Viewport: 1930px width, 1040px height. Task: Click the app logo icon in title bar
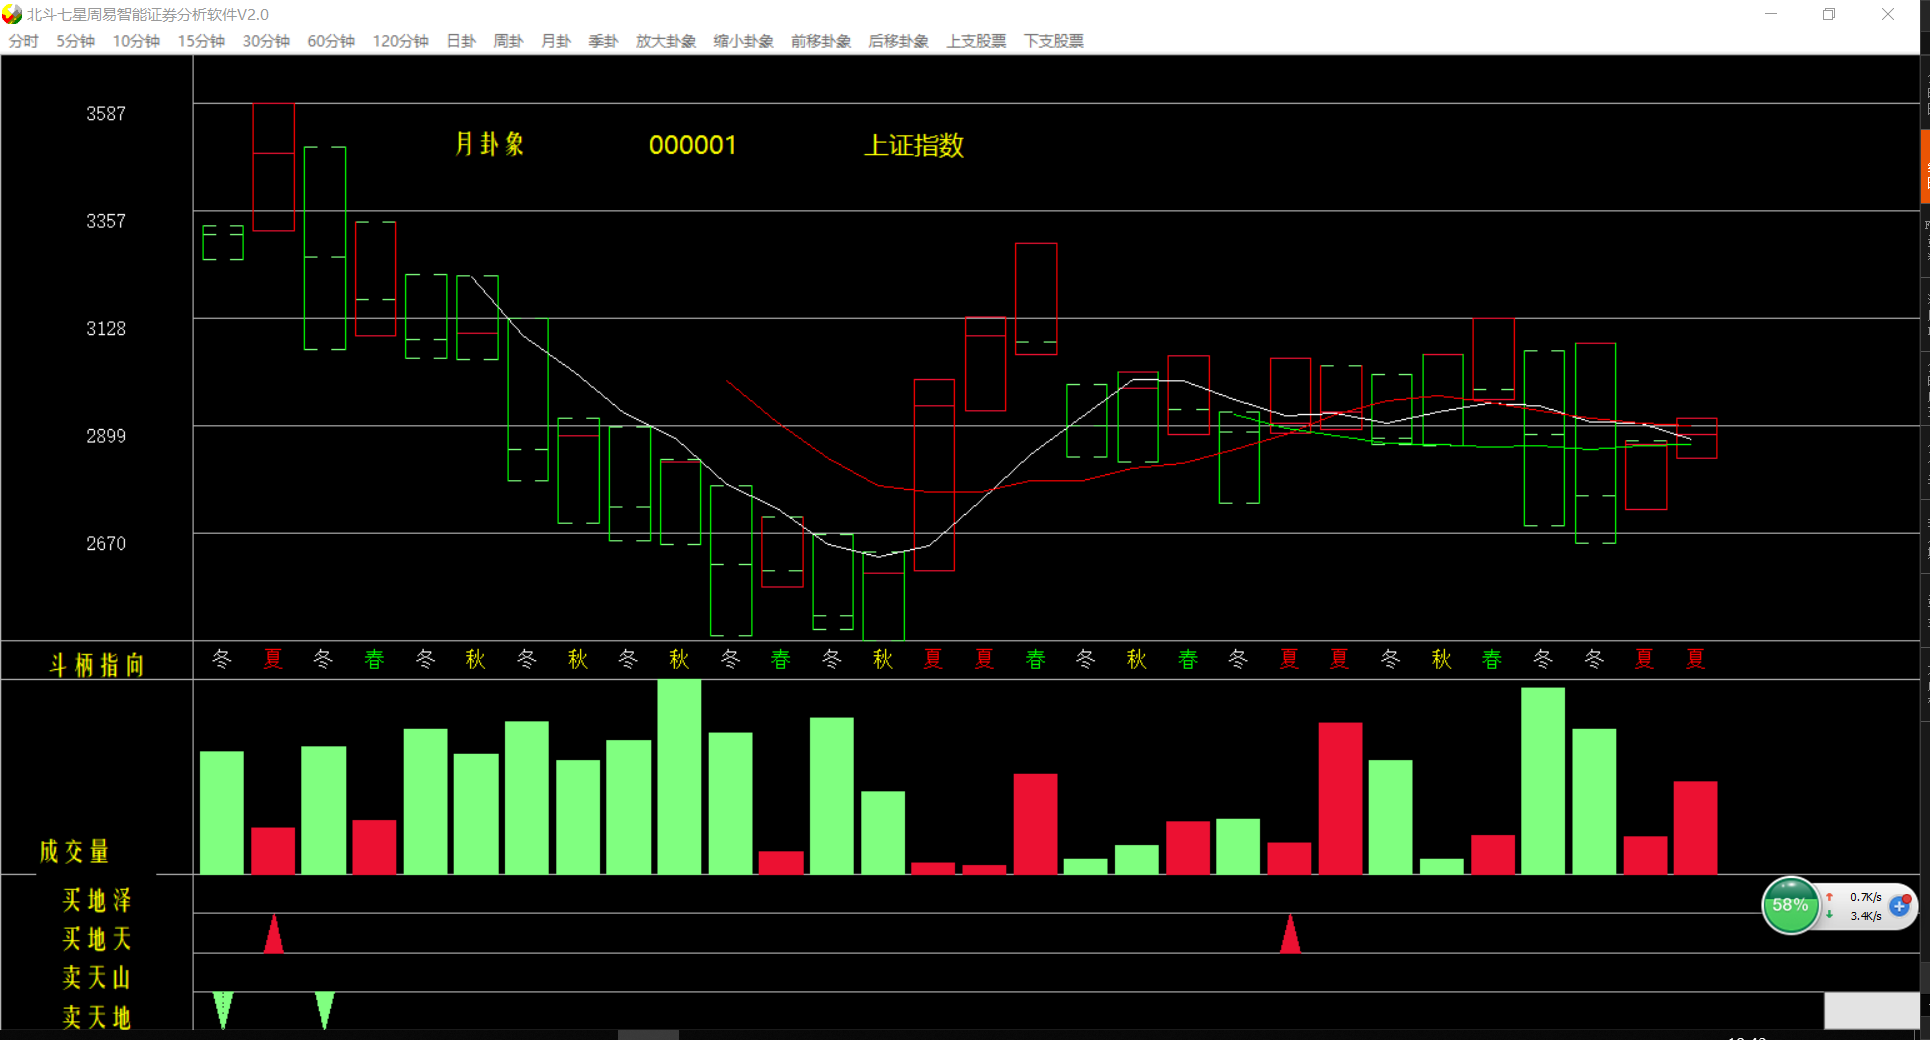click(12, 14)
